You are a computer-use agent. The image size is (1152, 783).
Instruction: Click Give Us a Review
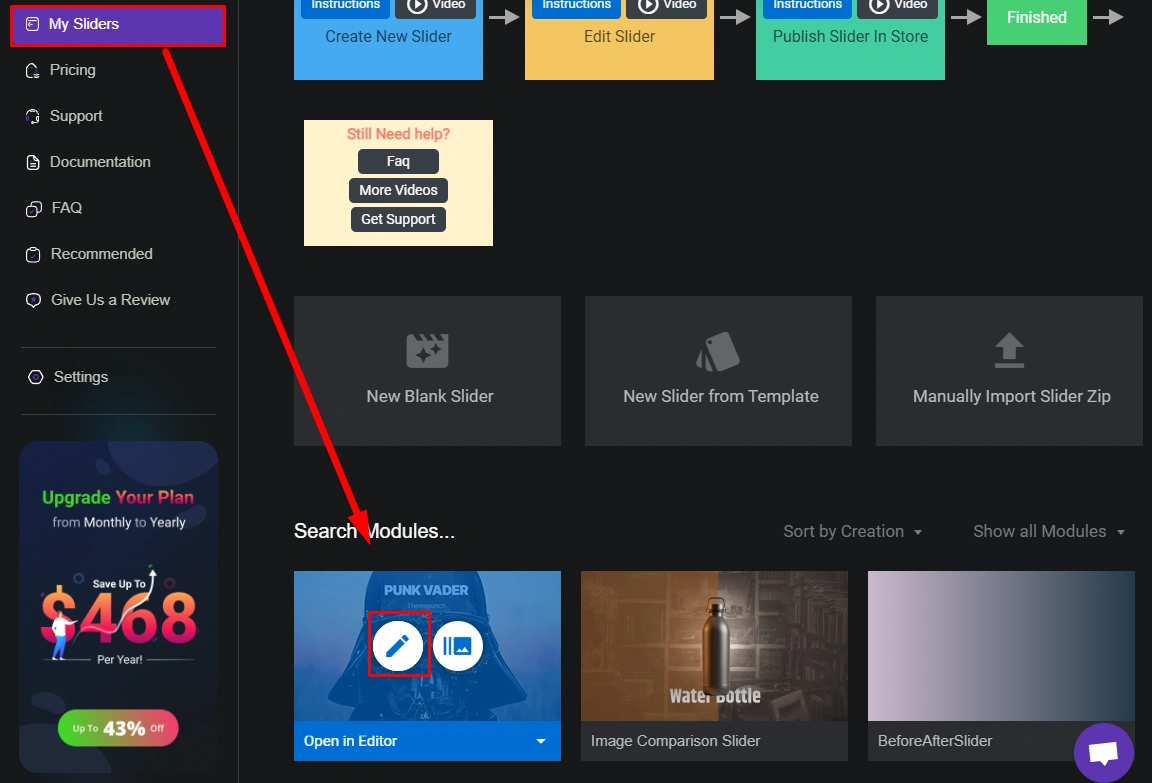click(x=110, y=300)
